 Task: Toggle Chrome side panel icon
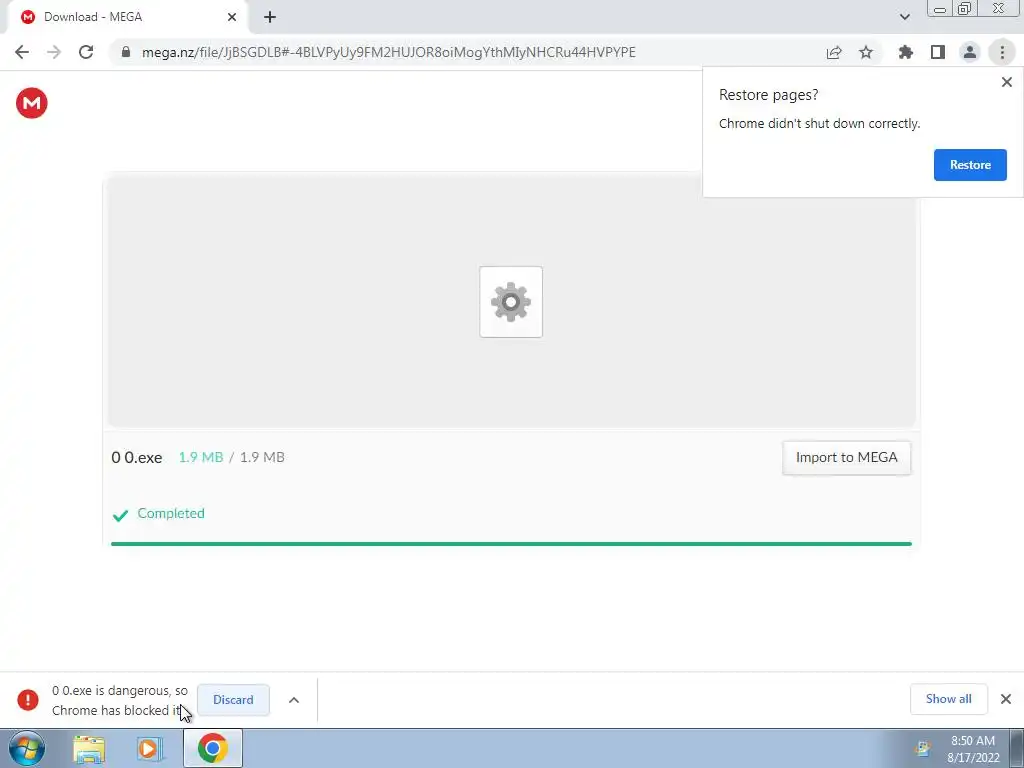[938, 52]
